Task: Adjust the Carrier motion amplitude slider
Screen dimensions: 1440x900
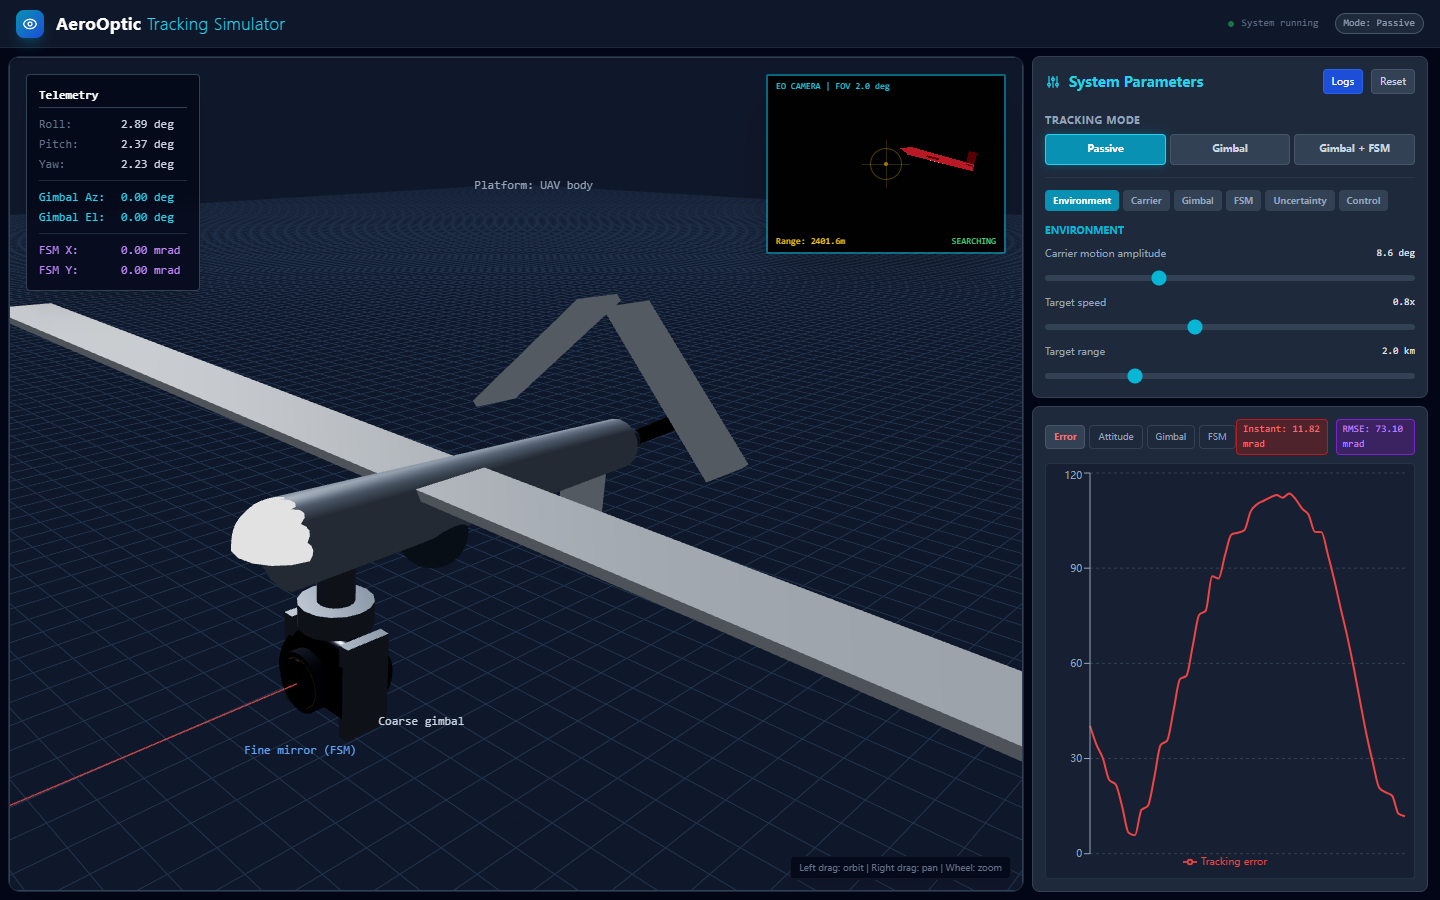Action: [x=1230, y=278]
